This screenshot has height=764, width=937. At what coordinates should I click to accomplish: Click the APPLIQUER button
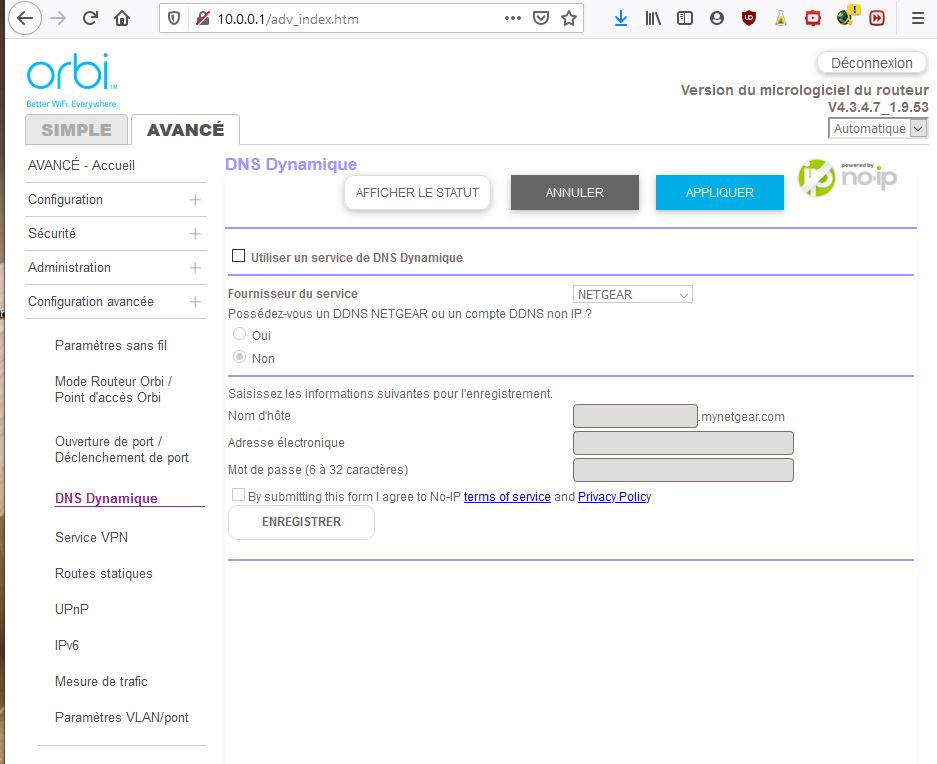719,193
